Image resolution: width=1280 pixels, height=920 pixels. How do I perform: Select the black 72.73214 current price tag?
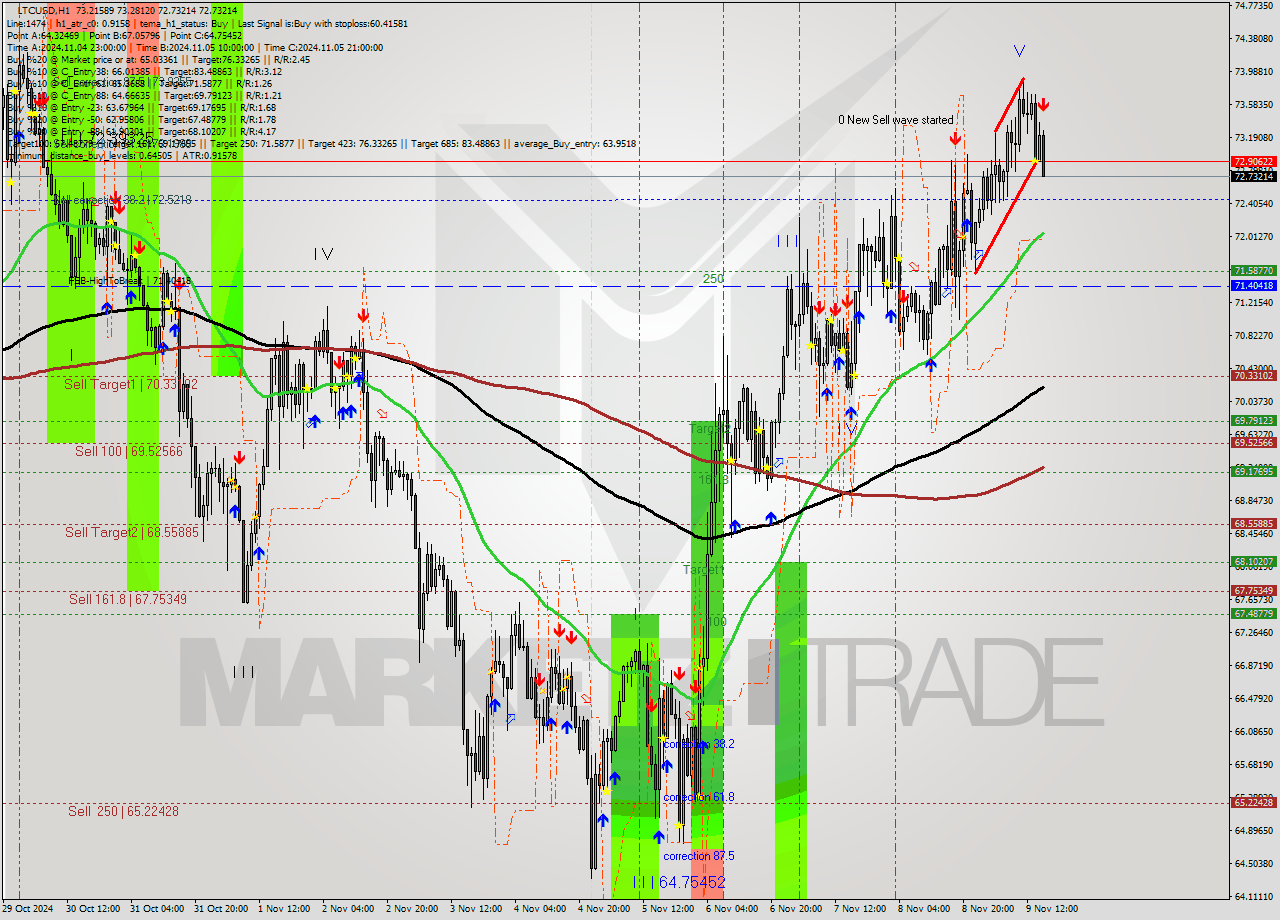click(x=1253, y=177)
